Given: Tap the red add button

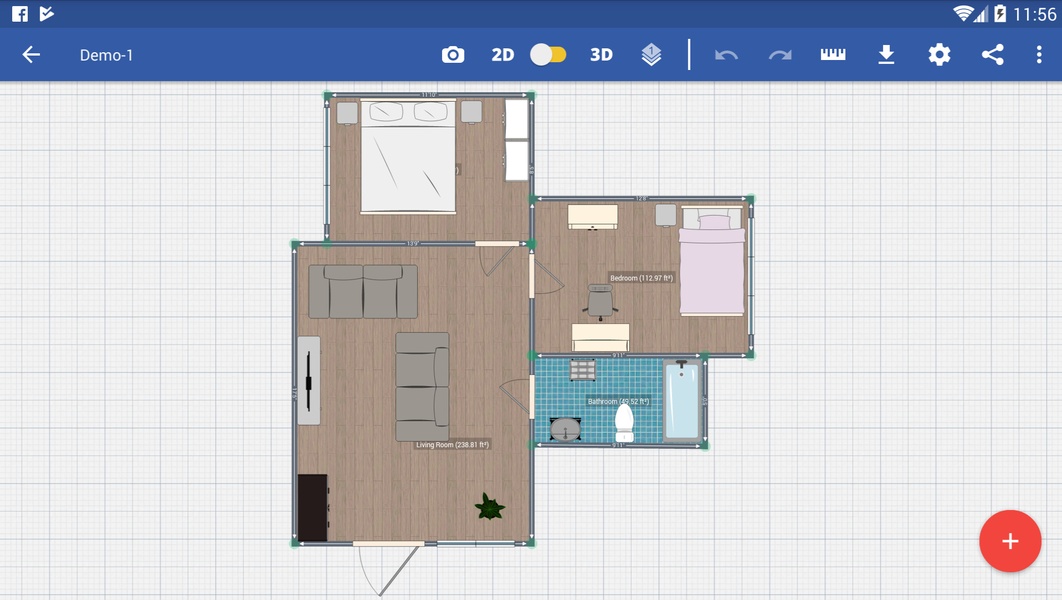Looking at the screenshot, I should point(1010,541).
